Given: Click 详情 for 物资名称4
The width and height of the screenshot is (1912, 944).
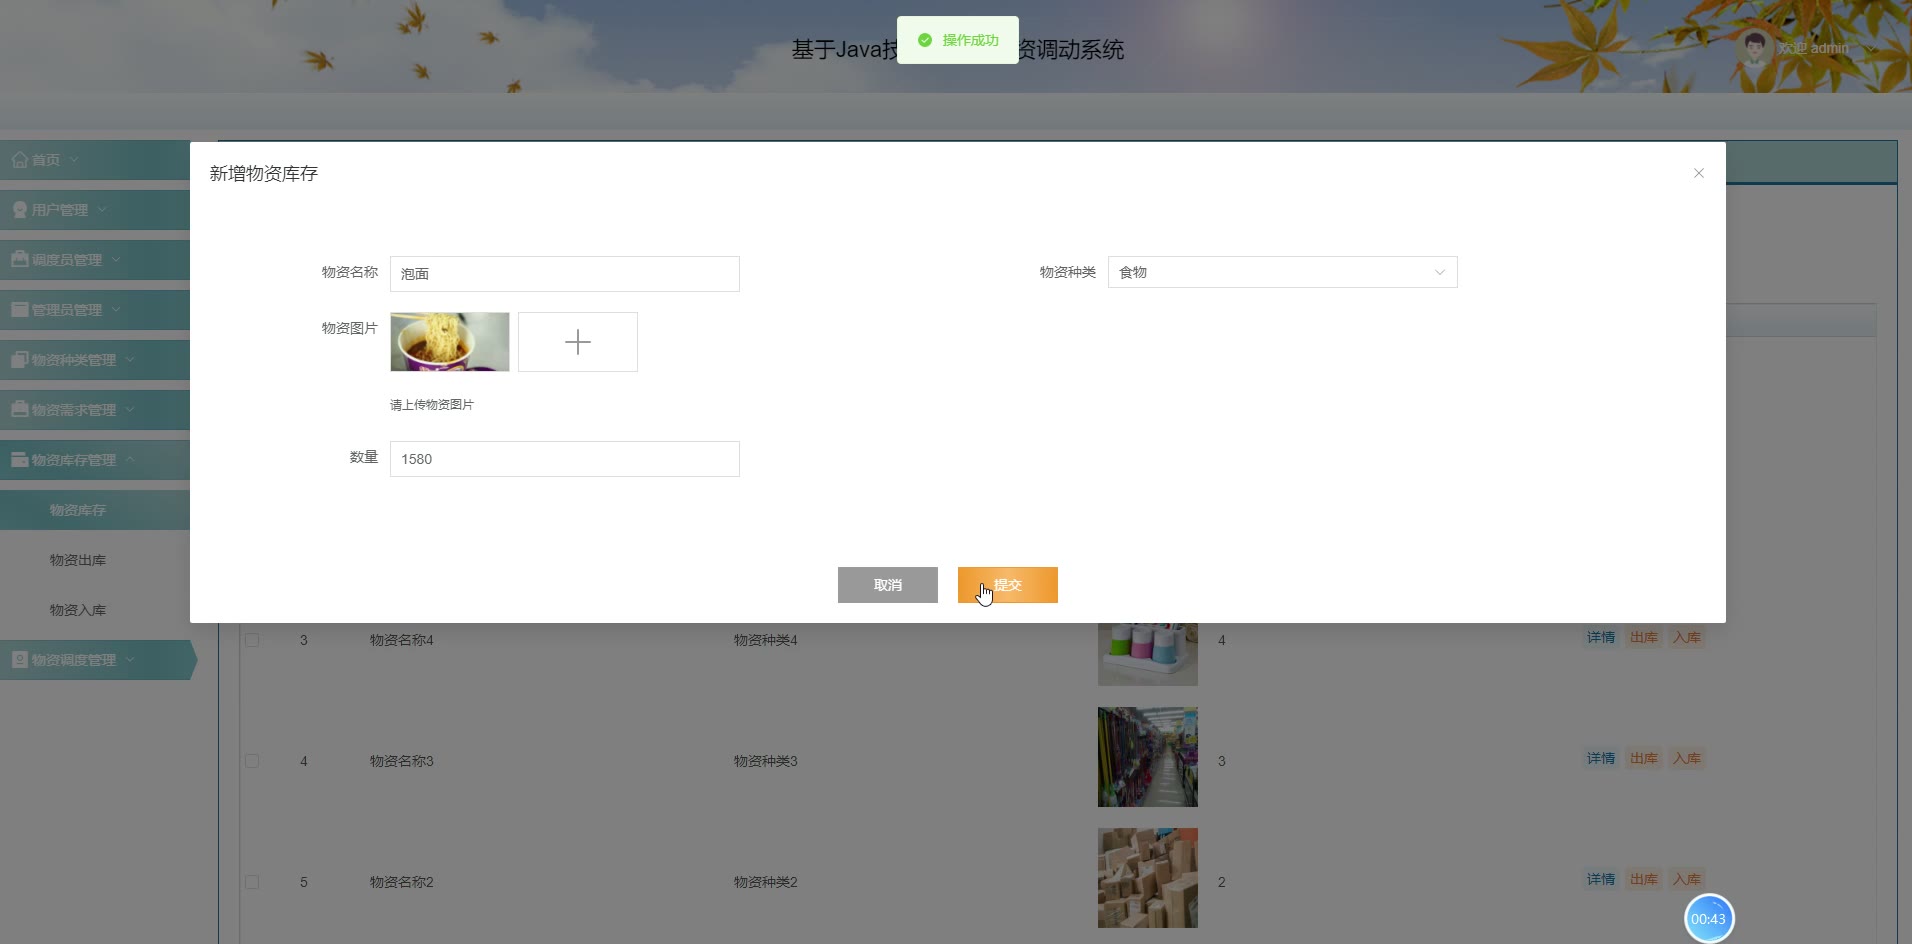Looking at the screenshot, I should (x=1601, y=637).
